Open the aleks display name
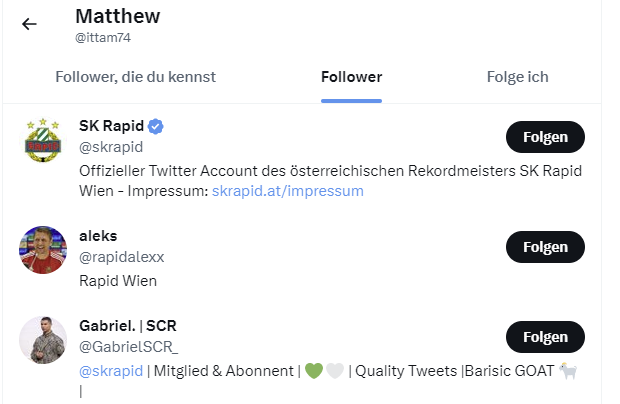Viewport: 620px width, 404px height. 98,237
